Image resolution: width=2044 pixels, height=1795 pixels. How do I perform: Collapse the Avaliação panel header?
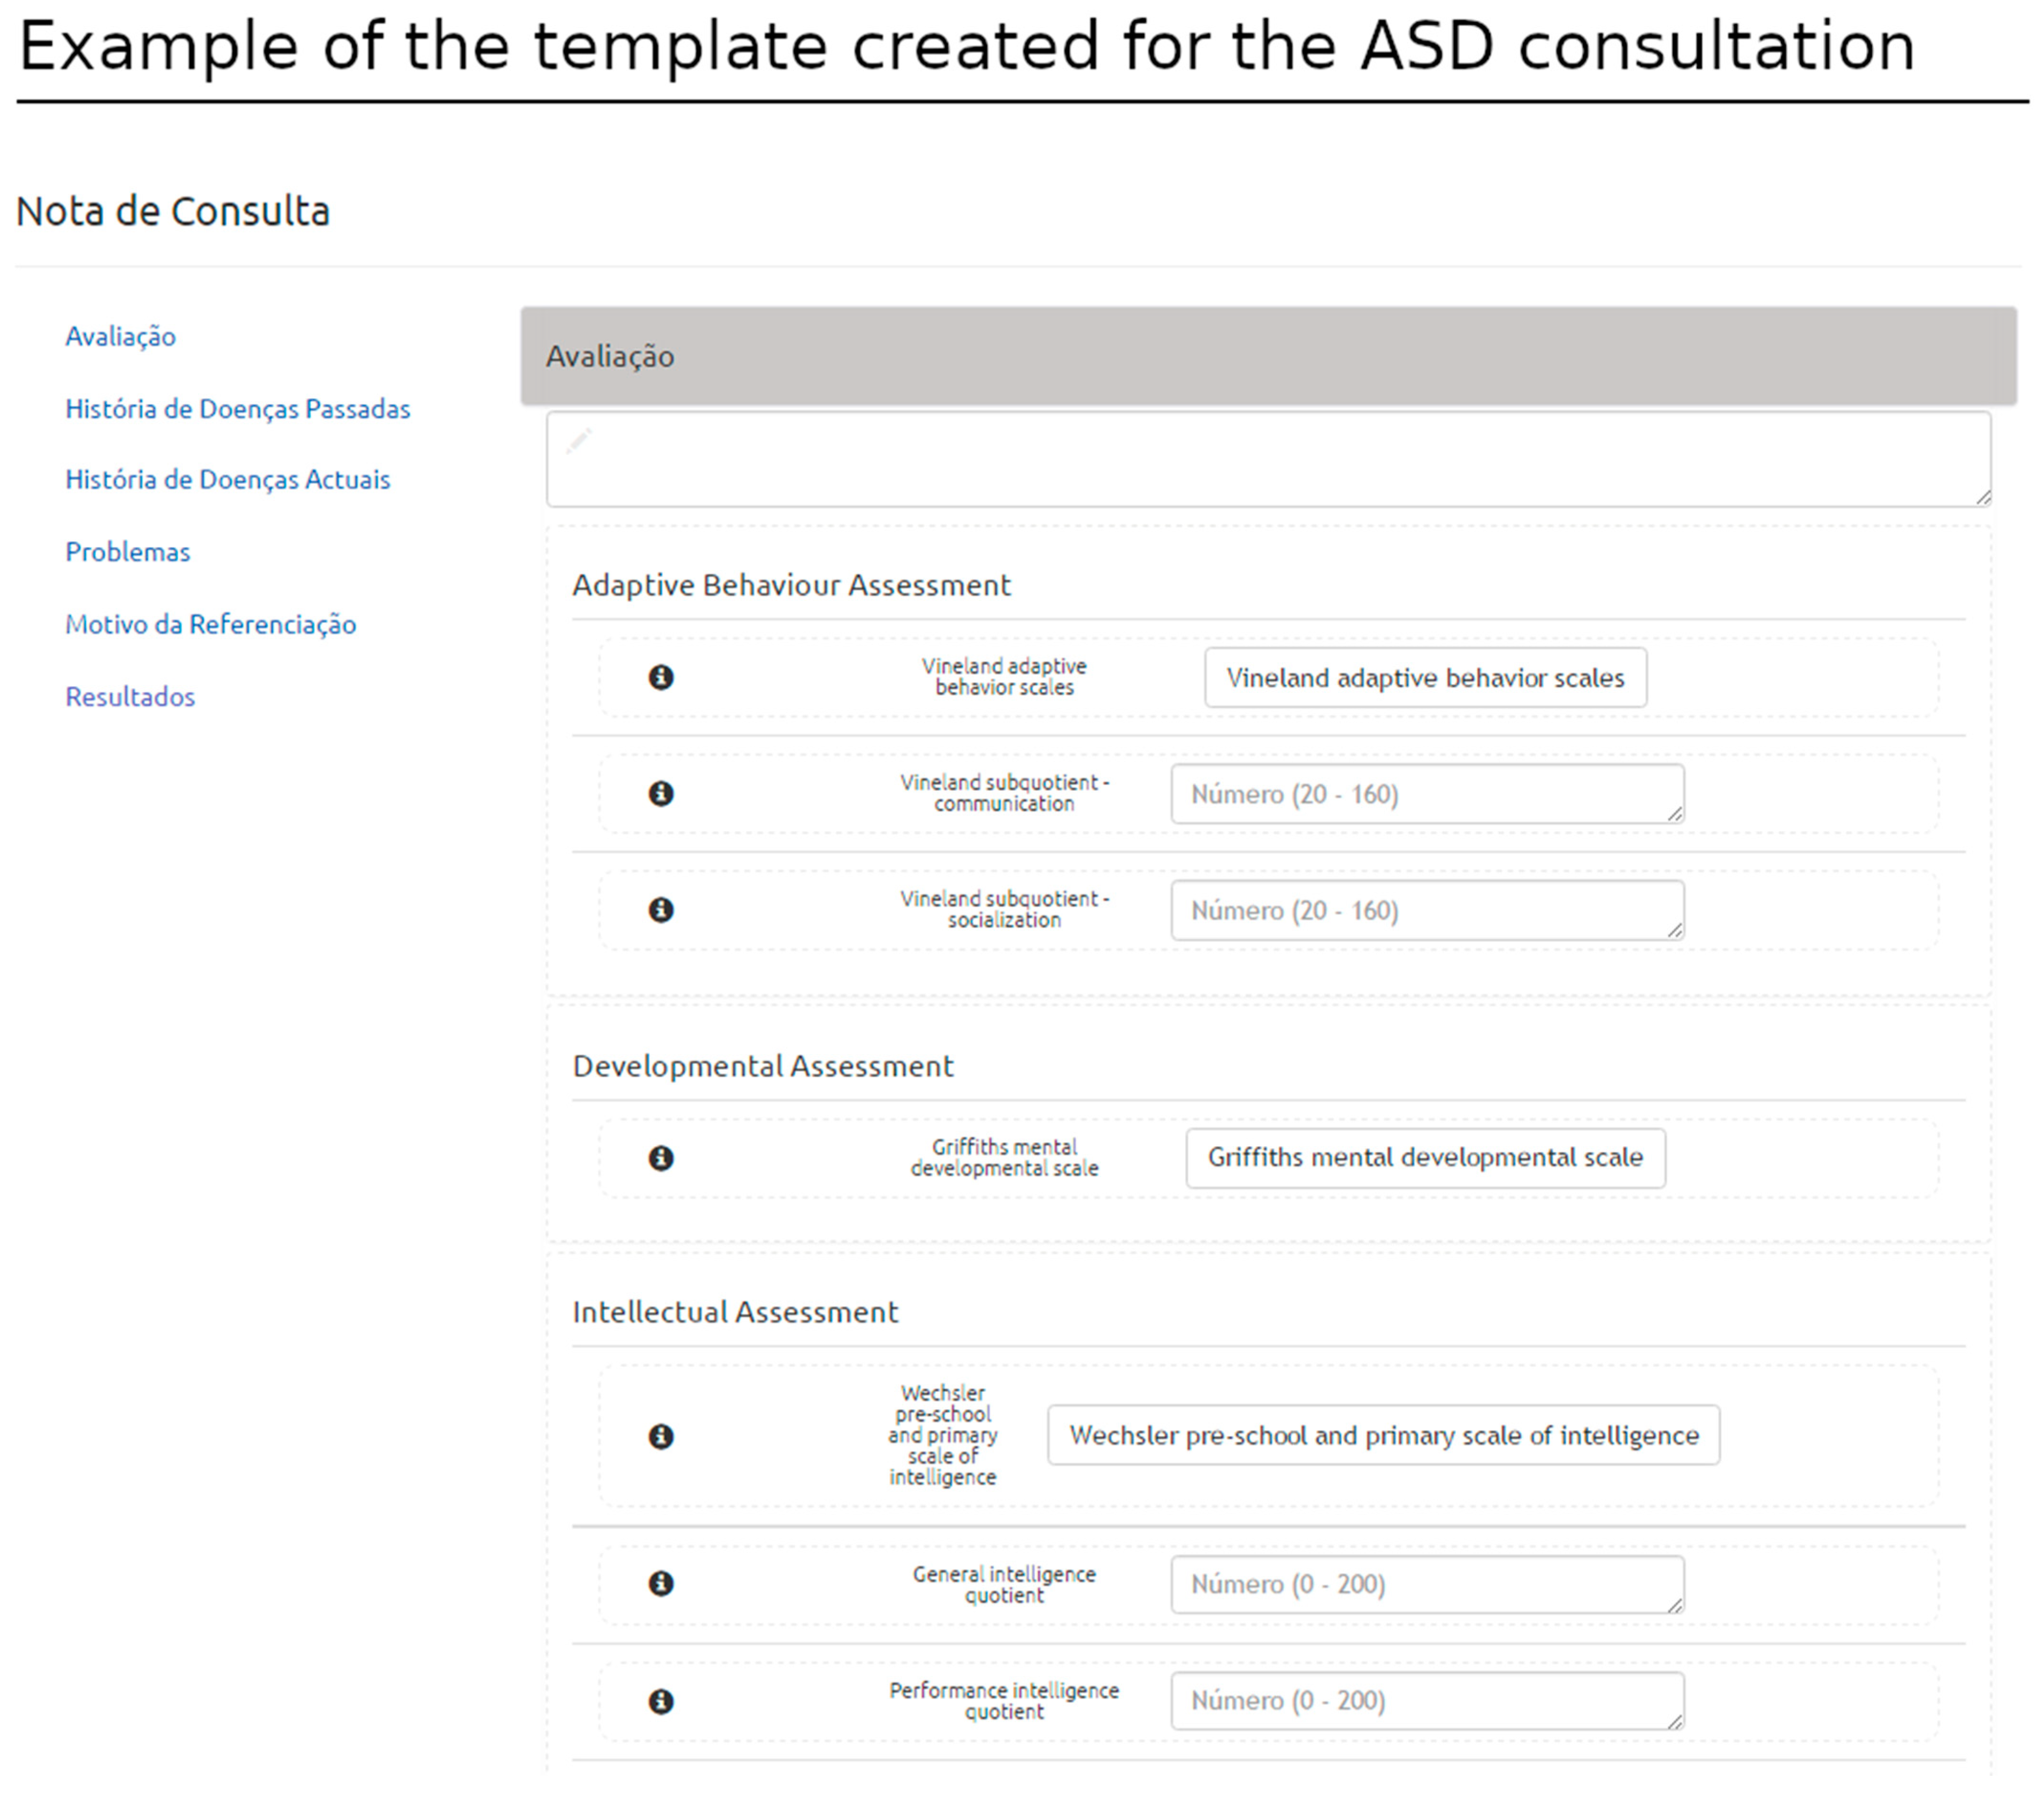pos(1267,356)
